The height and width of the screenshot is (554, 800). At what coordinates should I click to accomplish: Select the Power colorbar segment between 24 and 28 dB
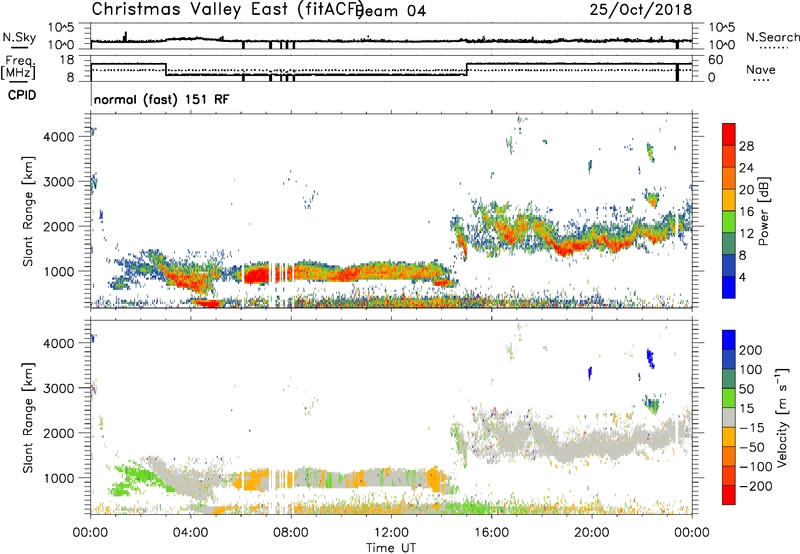(x=729, y=156)
